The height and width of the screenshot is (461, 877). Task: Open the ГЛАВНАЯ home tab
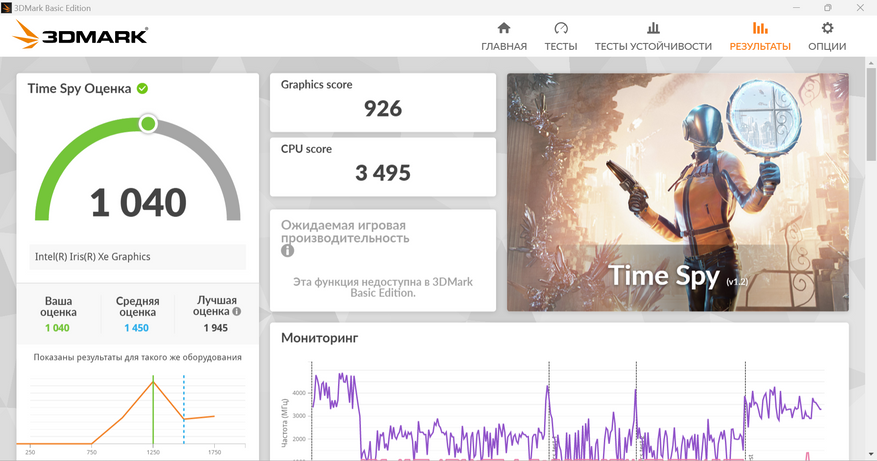point(504,37)
